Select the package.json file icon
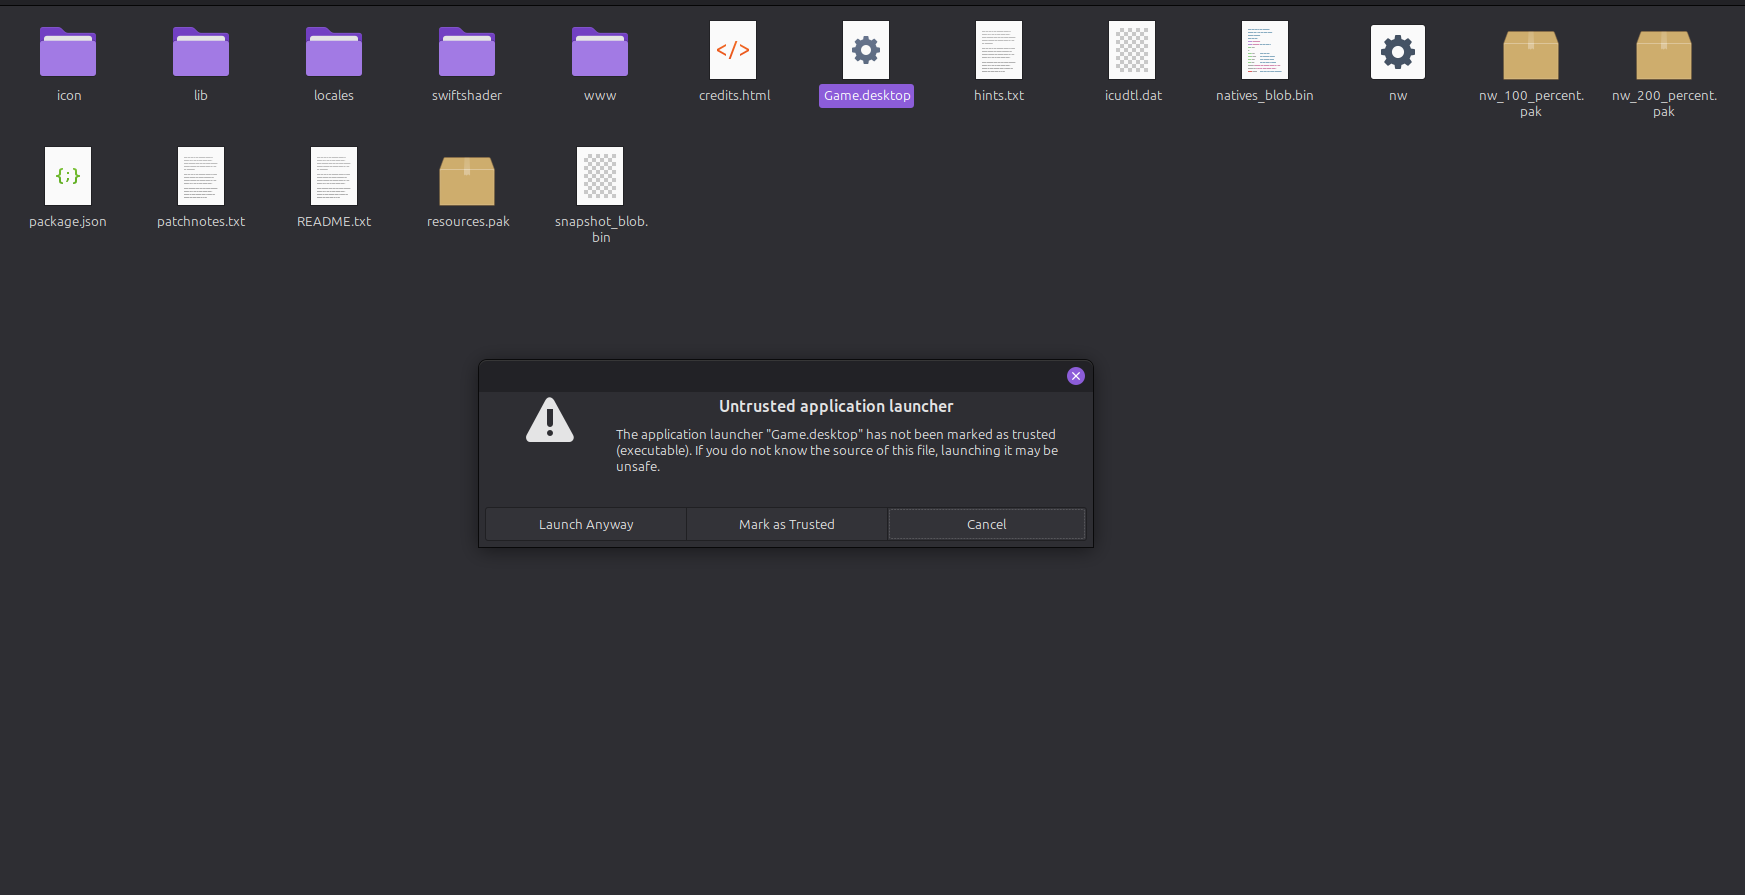 click(68, 176)
